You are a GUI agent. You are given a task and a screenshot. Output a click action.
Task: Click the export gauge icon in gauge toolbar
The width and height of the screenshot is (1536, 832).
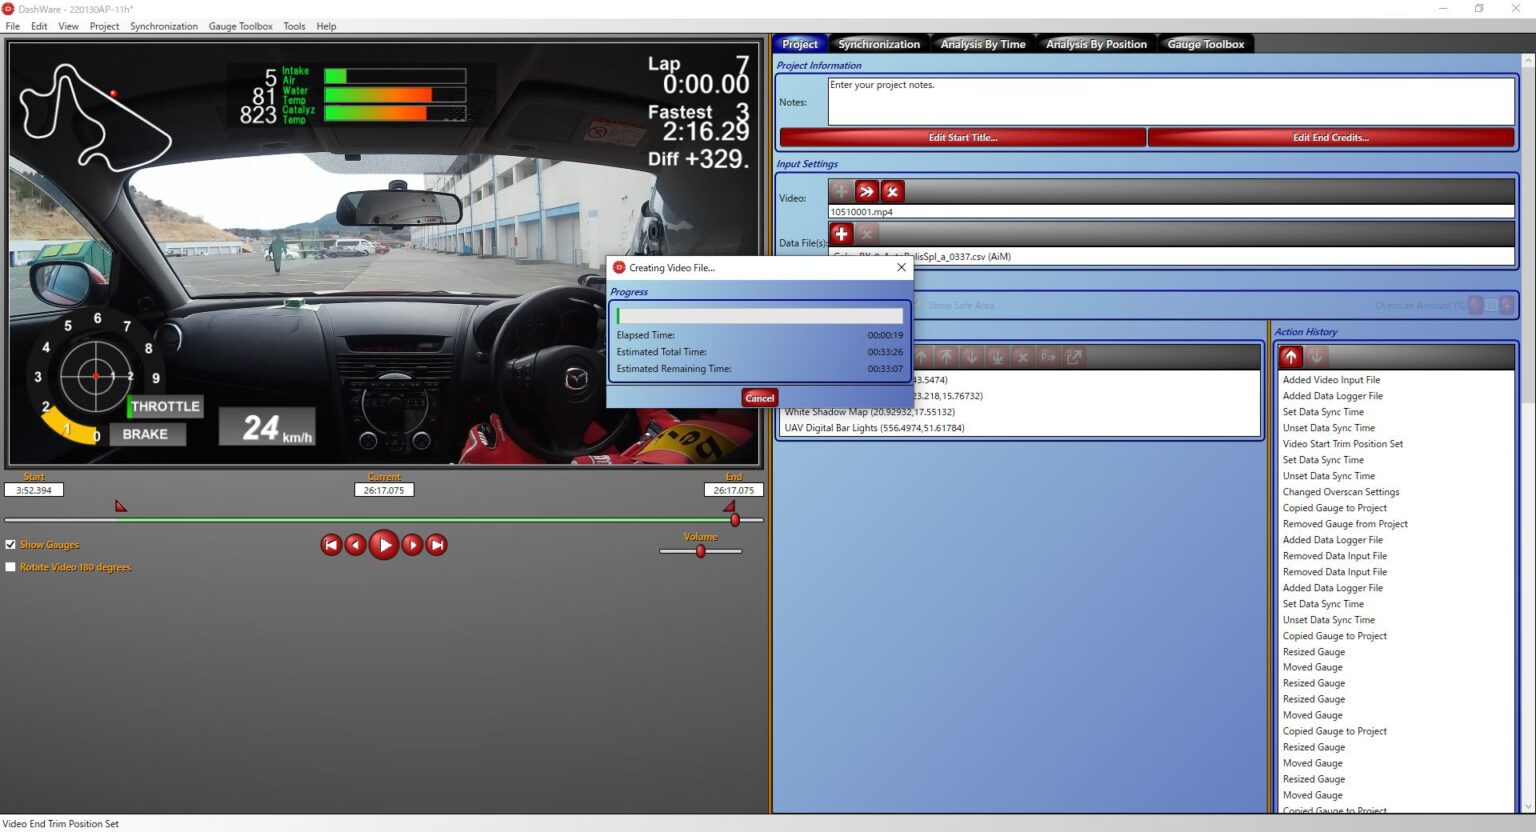[x=1073, y=356]
